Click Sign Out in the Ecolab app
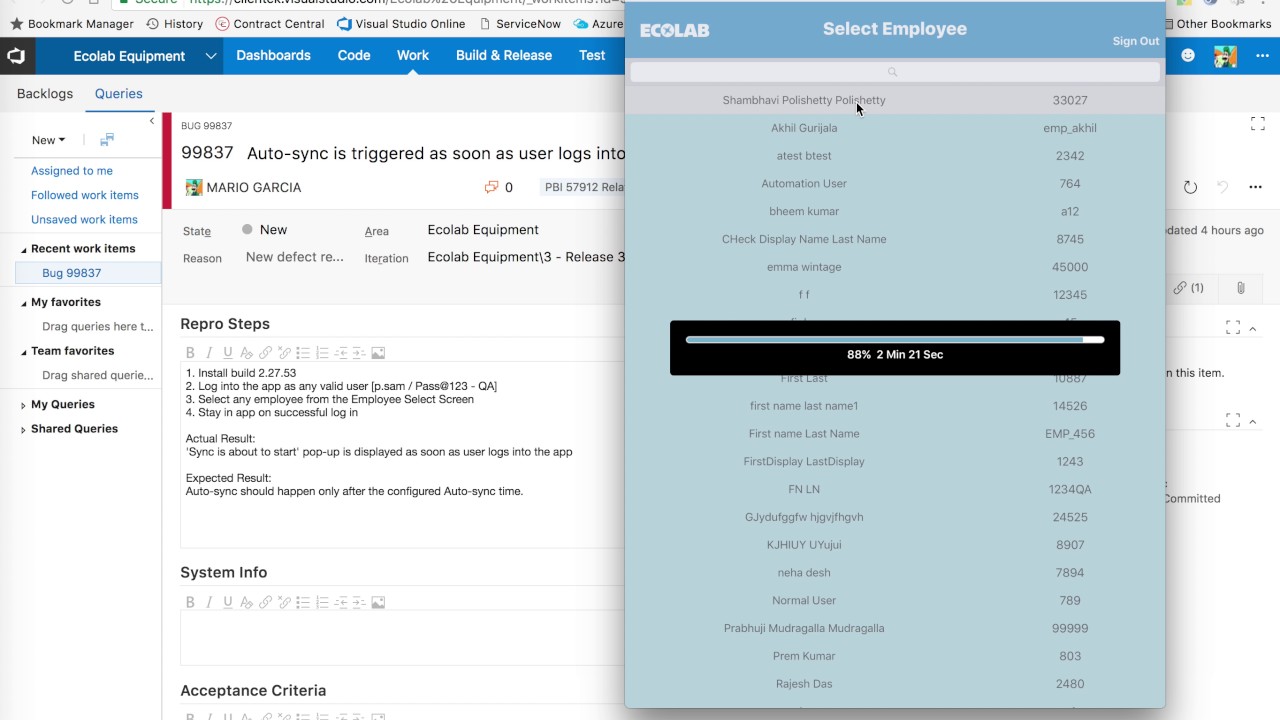The image size is (1280, 720). [x=1136, y=41]
